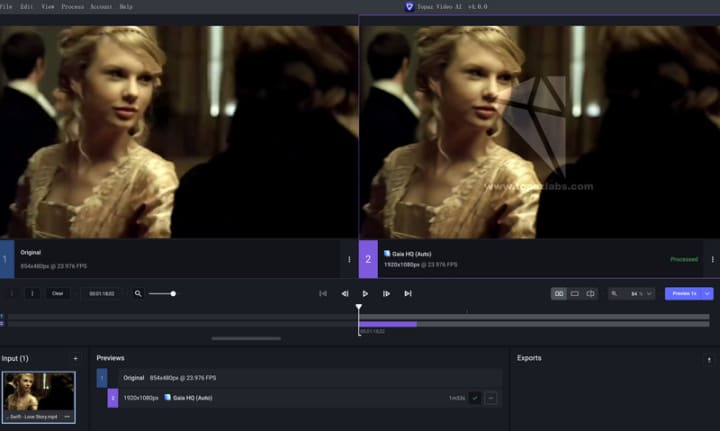The width and height of the screenshot is (720, 431).
Task: Play the video preview
Action: (365, 293)
